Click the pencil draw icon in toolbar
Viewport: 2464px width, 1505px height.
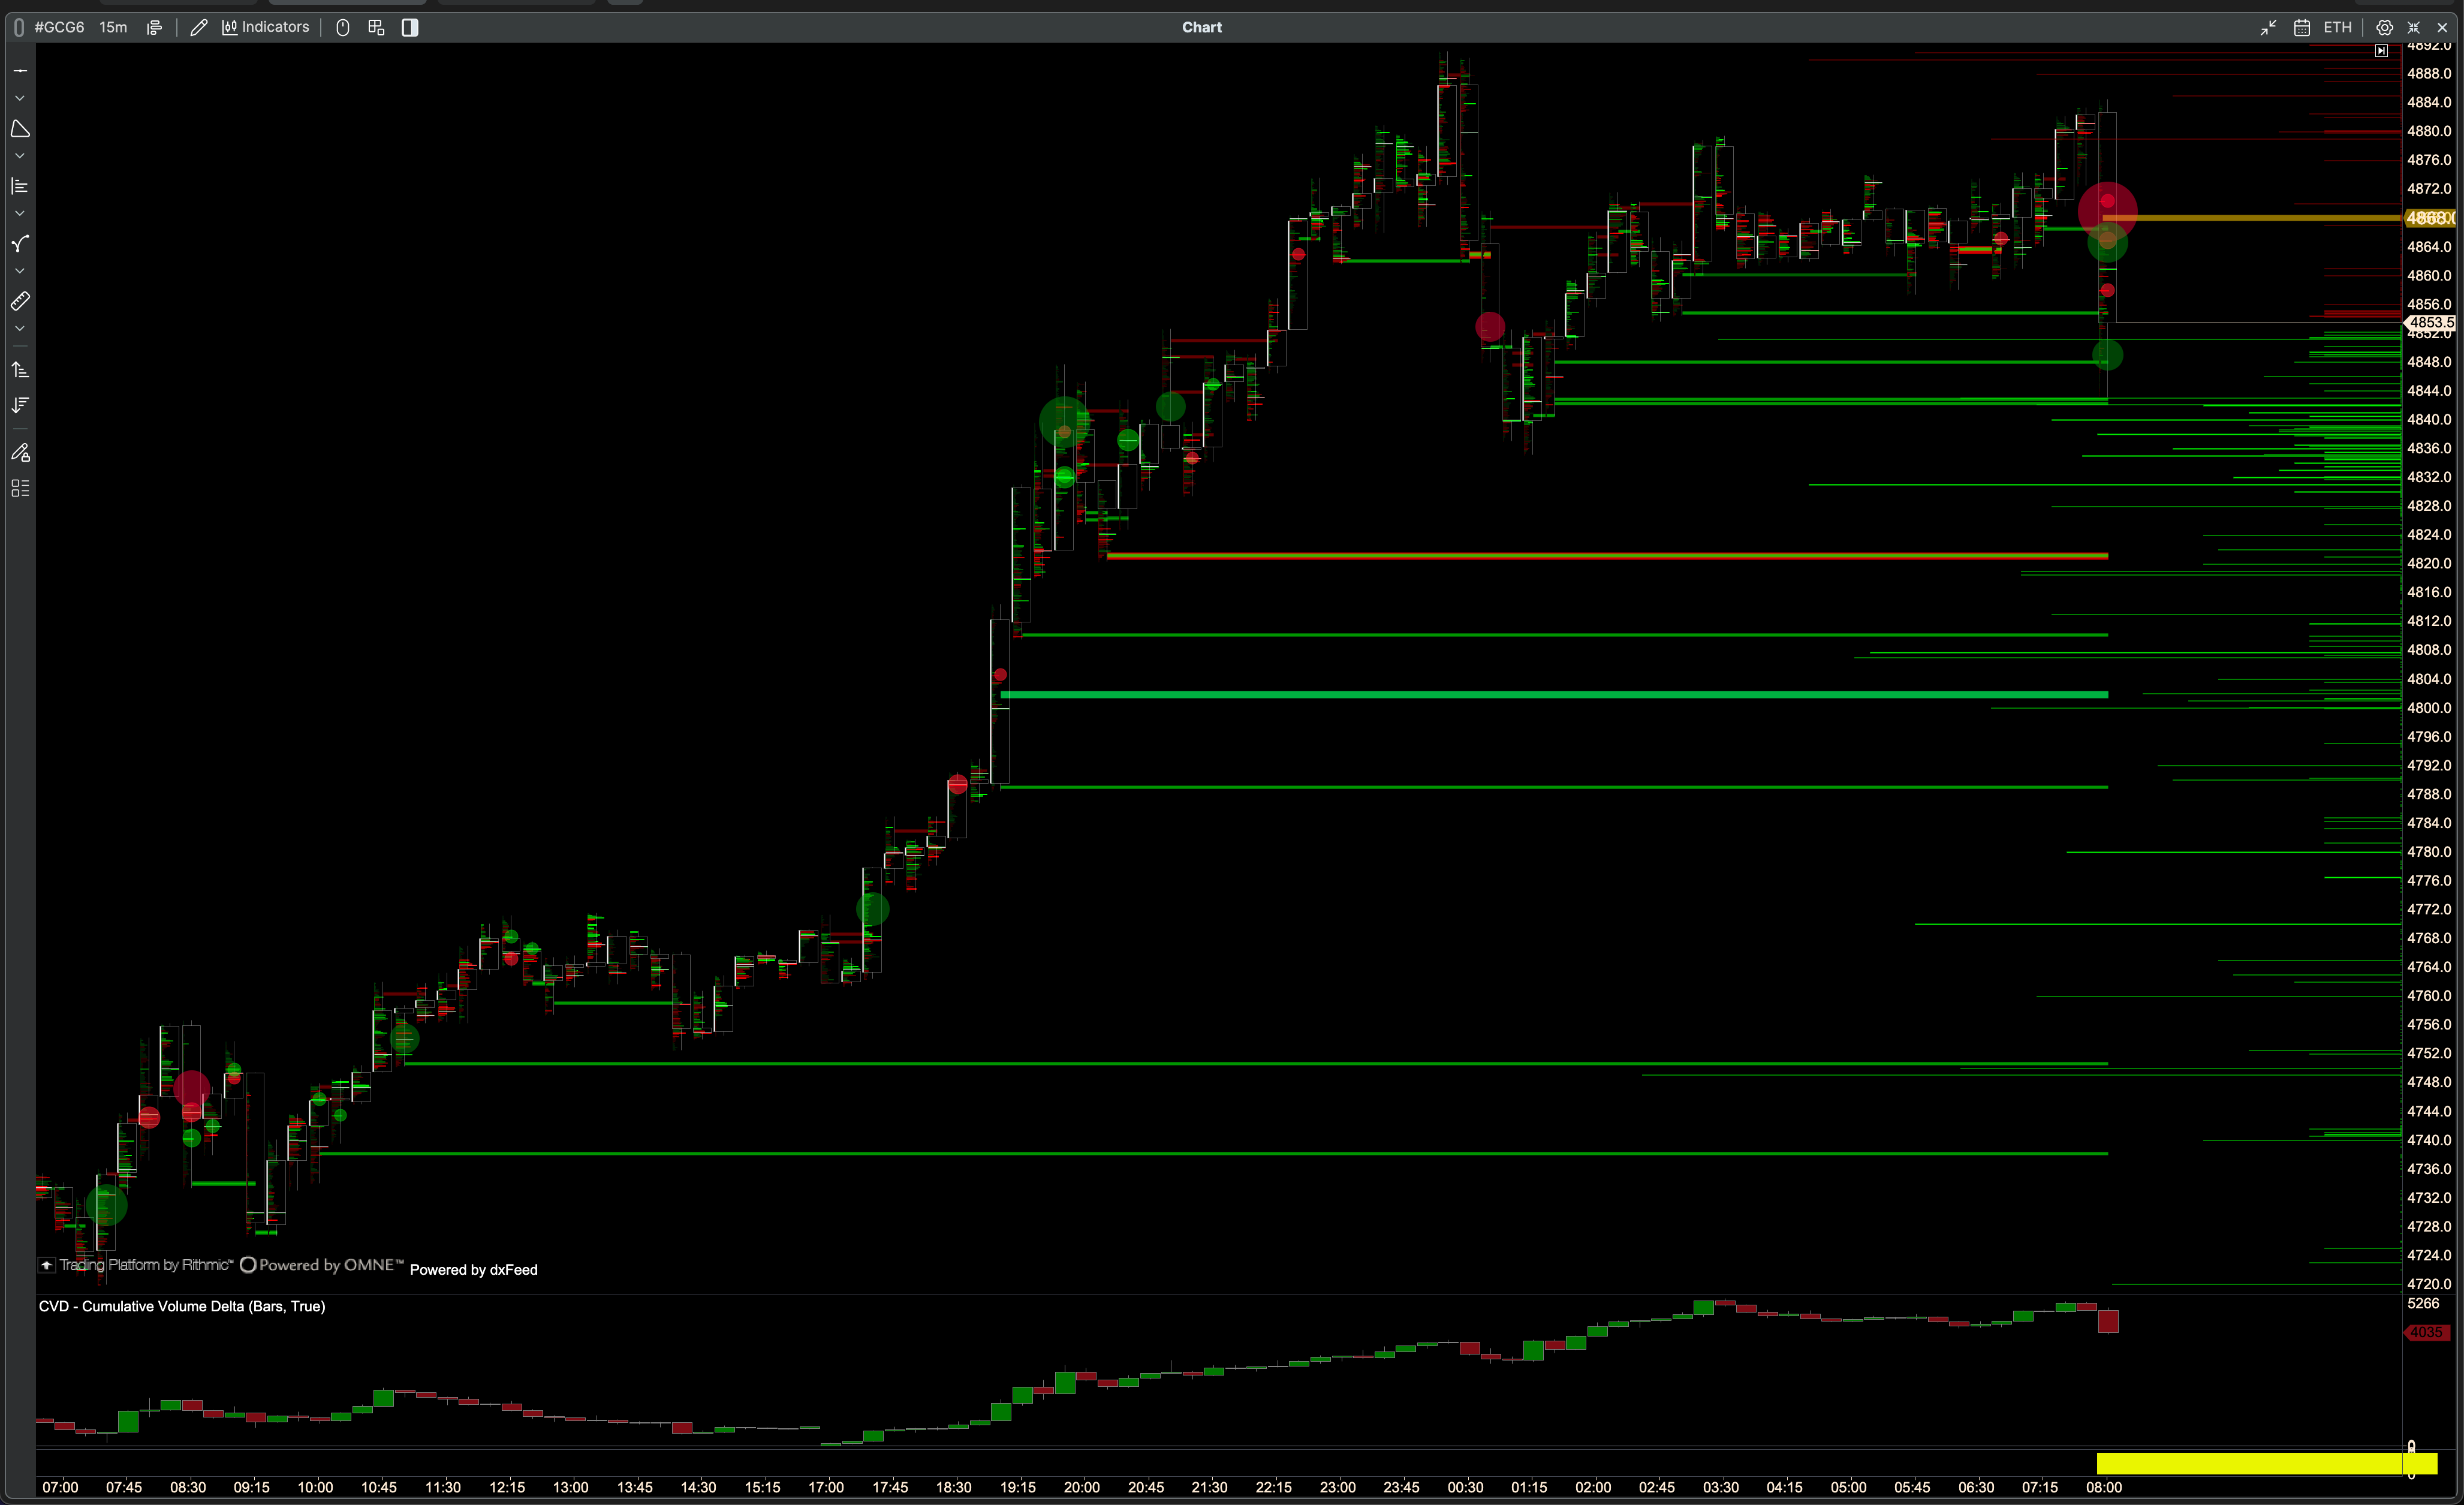click(198, 27)
